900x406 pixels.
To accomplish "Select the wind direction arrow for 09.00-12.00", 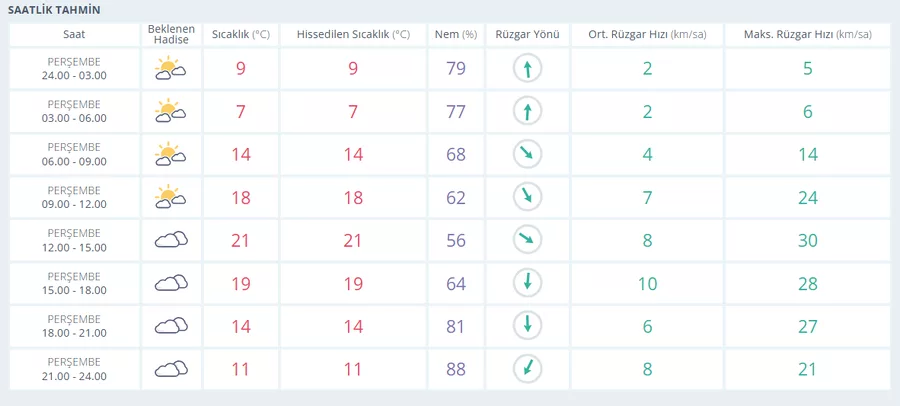I will [527, 197].
